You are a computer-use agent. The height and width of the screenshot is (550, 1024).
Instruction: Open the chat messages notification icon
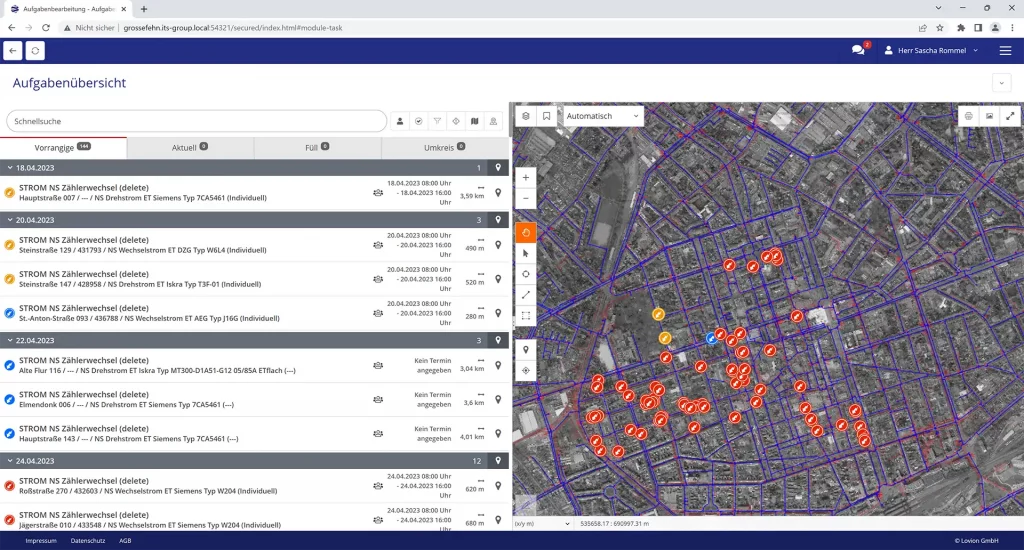(x=858, y=50)
